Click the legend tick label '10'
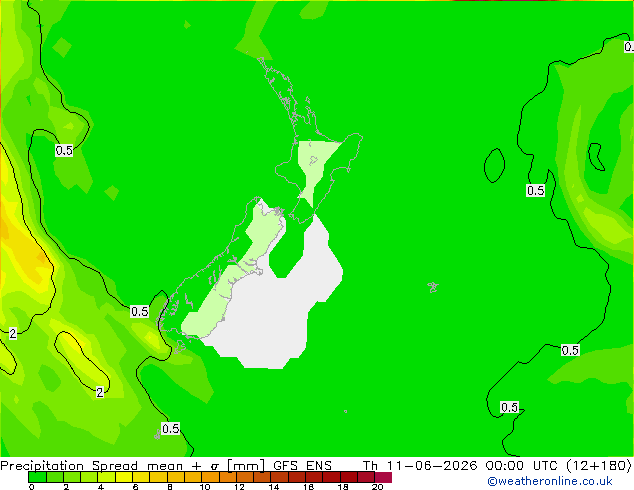The image size is (634, 490). coord(205,486)
